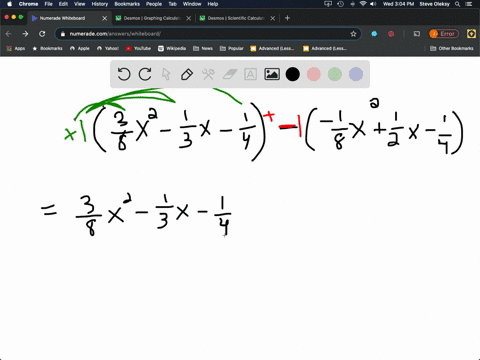Select the pen drawing tool

click(187, 74)
